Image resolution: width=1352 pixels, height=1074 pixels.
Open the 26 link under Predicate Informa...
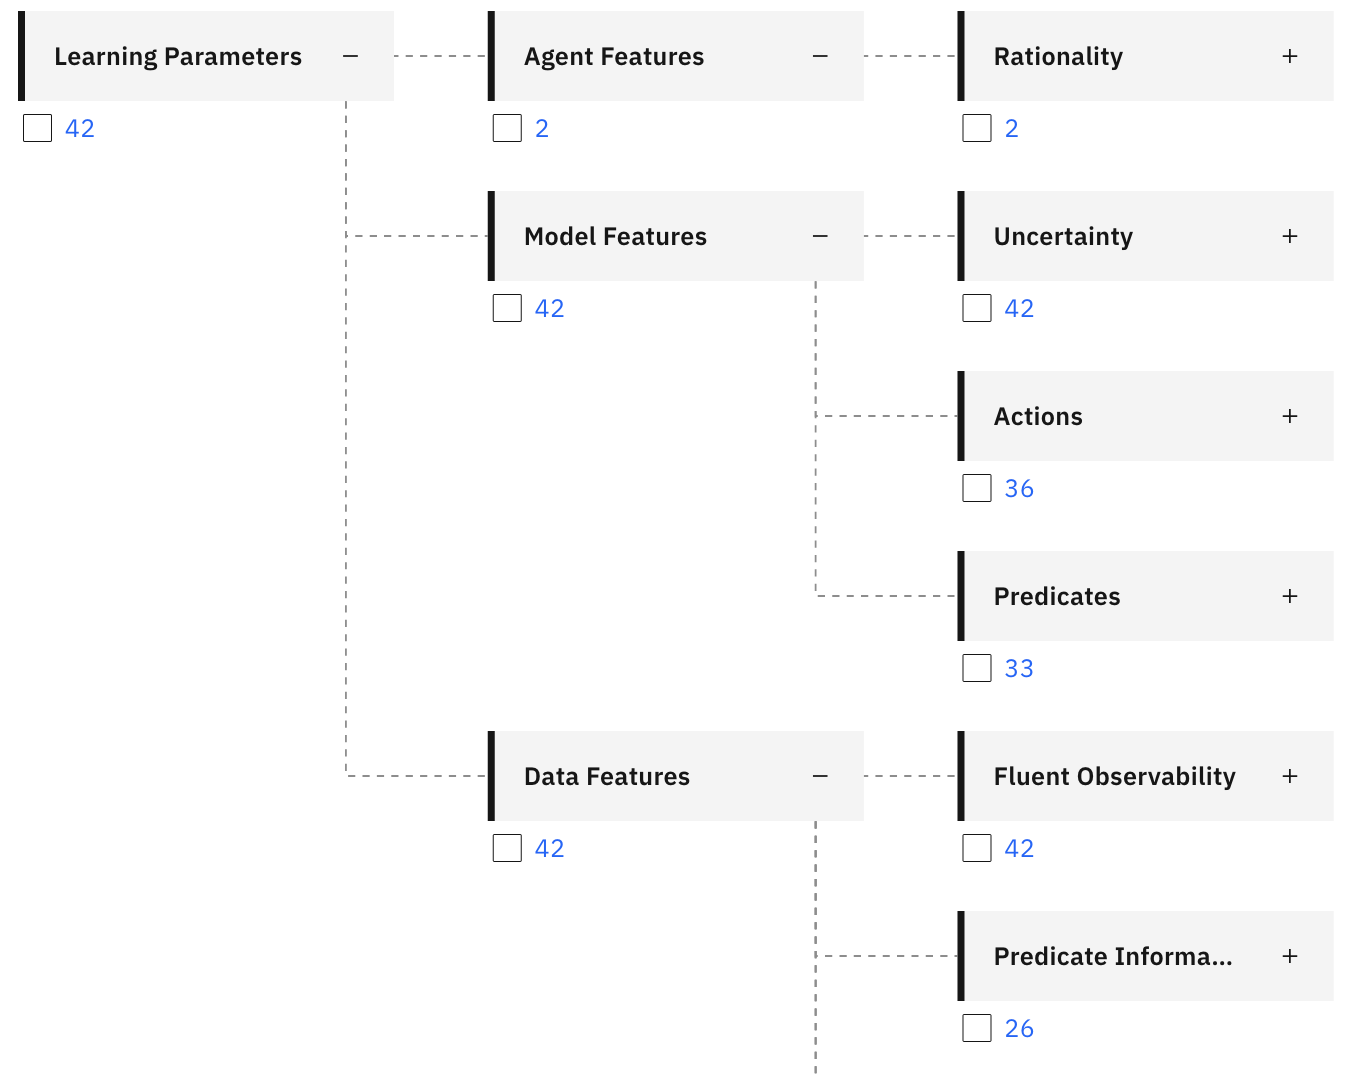[x=1019, y=1028]
